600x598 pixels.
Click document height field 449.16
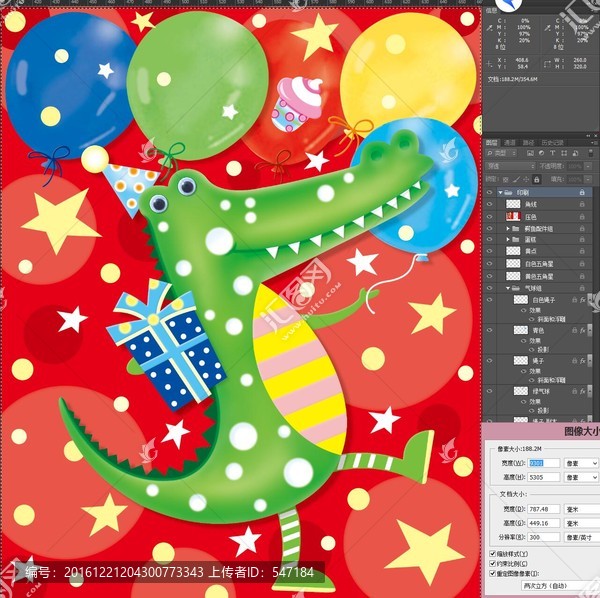point(544,523)
